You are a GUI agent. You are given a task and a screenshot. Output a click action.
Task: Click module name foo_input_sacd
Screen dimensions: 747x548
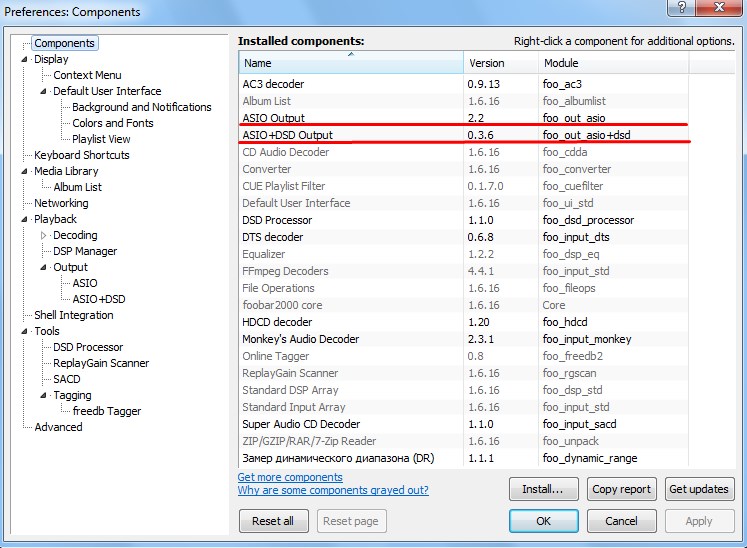pyautogui.click(x=579, y=424)
